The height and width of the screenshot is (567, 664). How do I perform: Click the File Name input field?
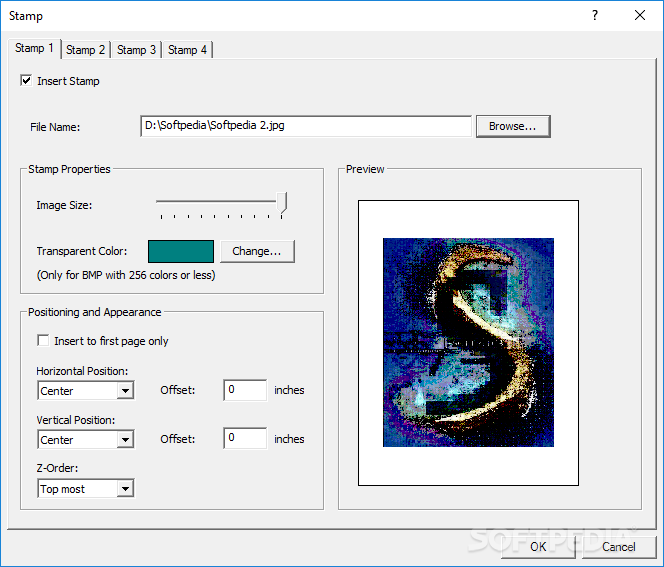(306, 126)
